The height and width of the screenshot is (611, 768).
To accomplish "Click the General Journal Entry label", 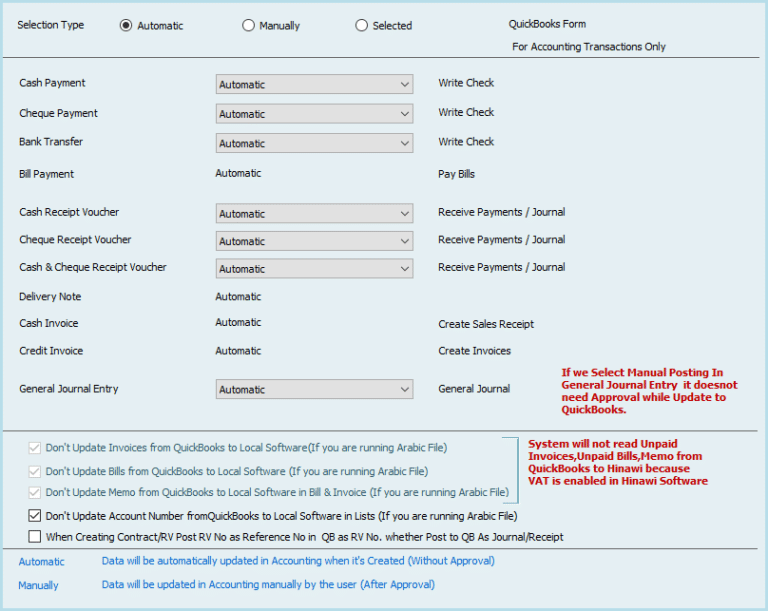I will pyautogui.click(x=69, y=389).
